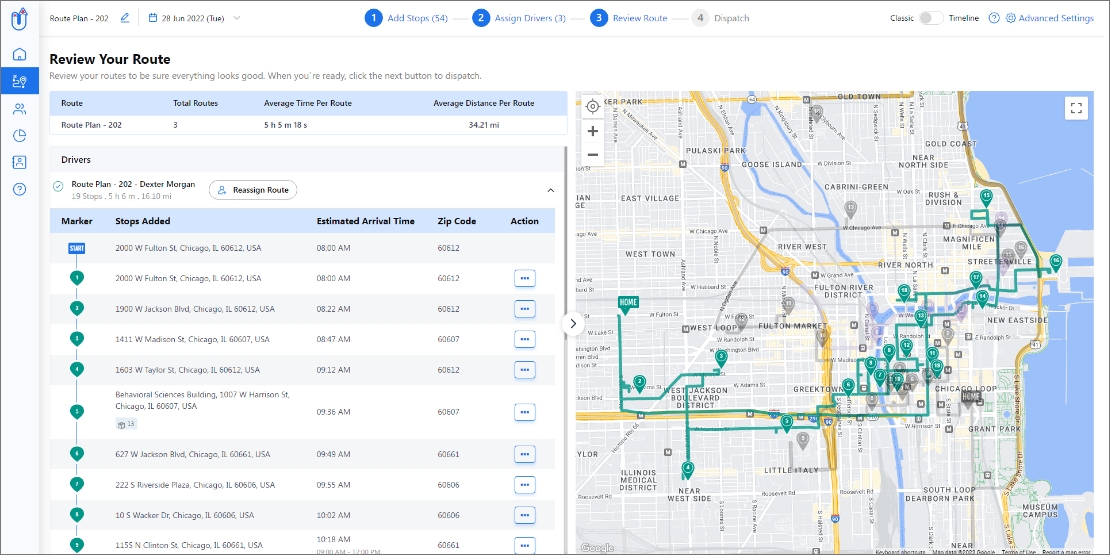Open the Home icon in the sidebar
Image resolution: width=1110 pixels, height=555 pixels.
20,54
